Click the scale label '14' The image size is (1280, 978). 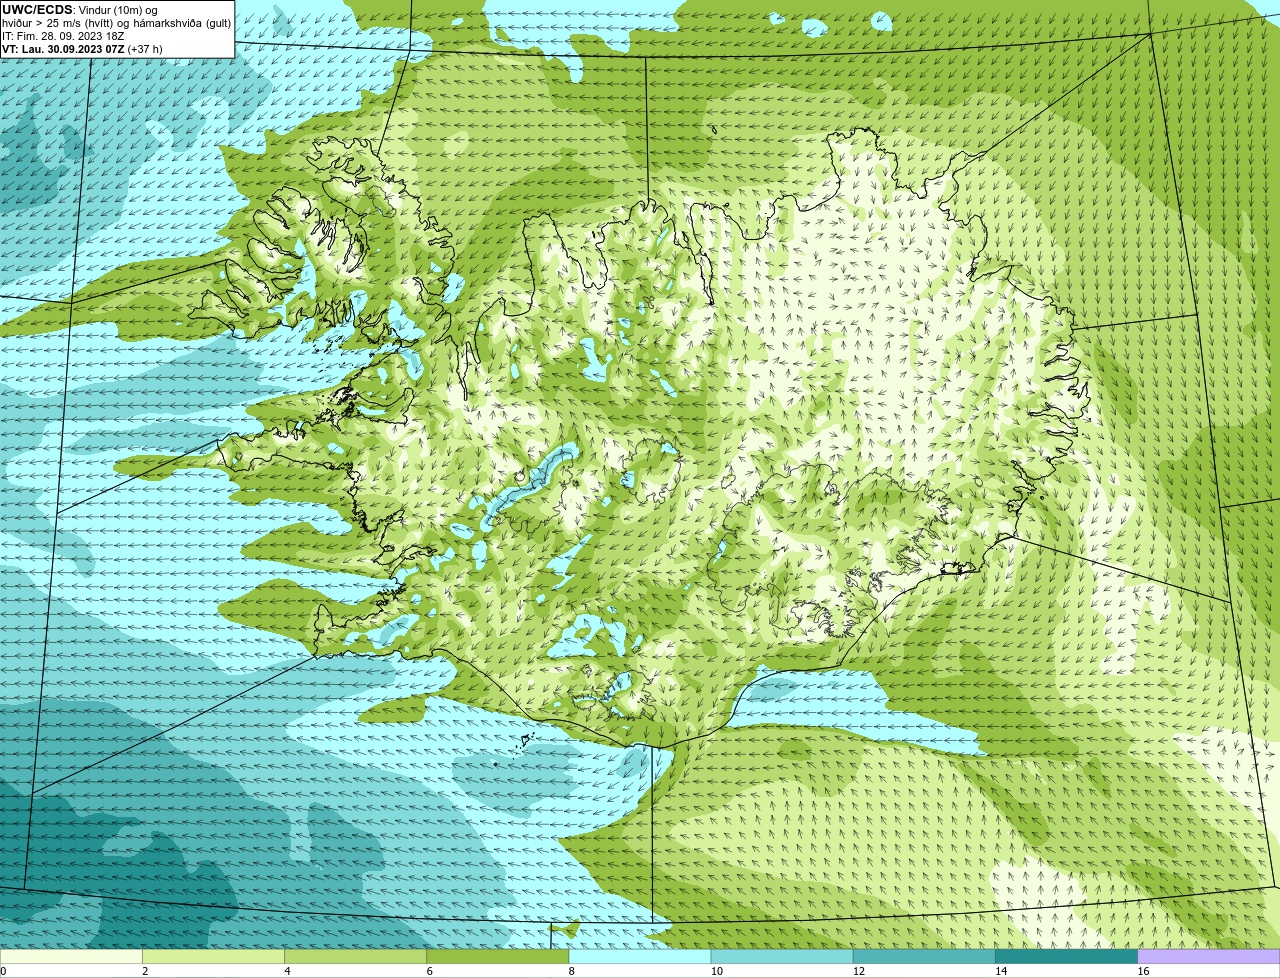point(1000,971)
